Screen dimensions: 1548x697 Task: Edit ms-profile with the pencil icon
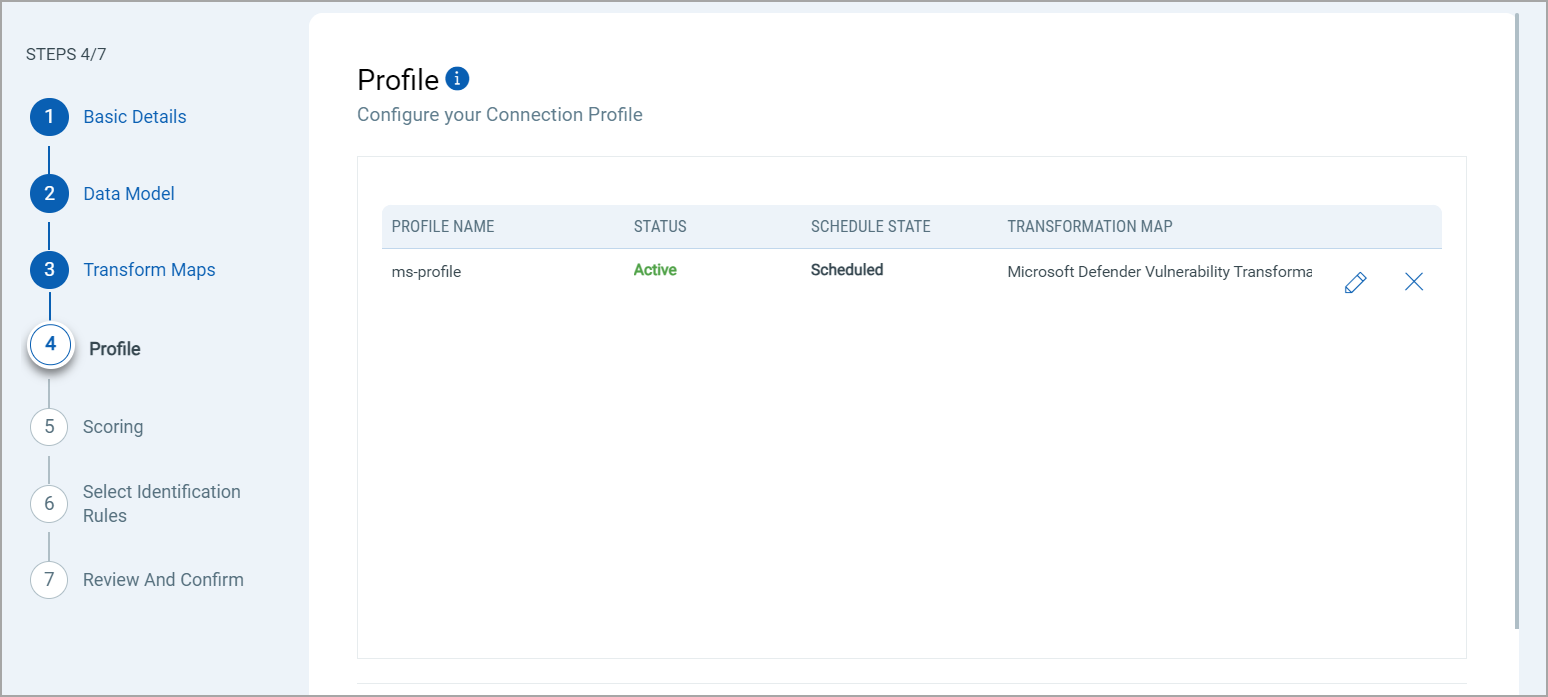coord(1355,283)
